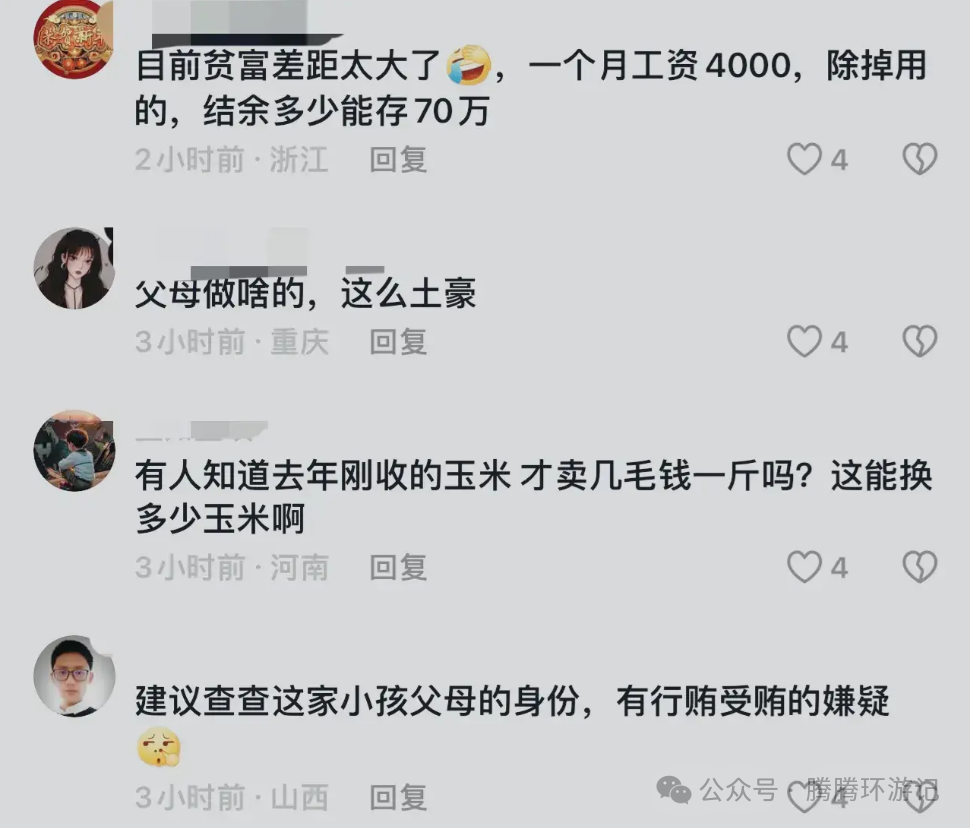Dislike the Henan comment with broken heart

point(920,567)
